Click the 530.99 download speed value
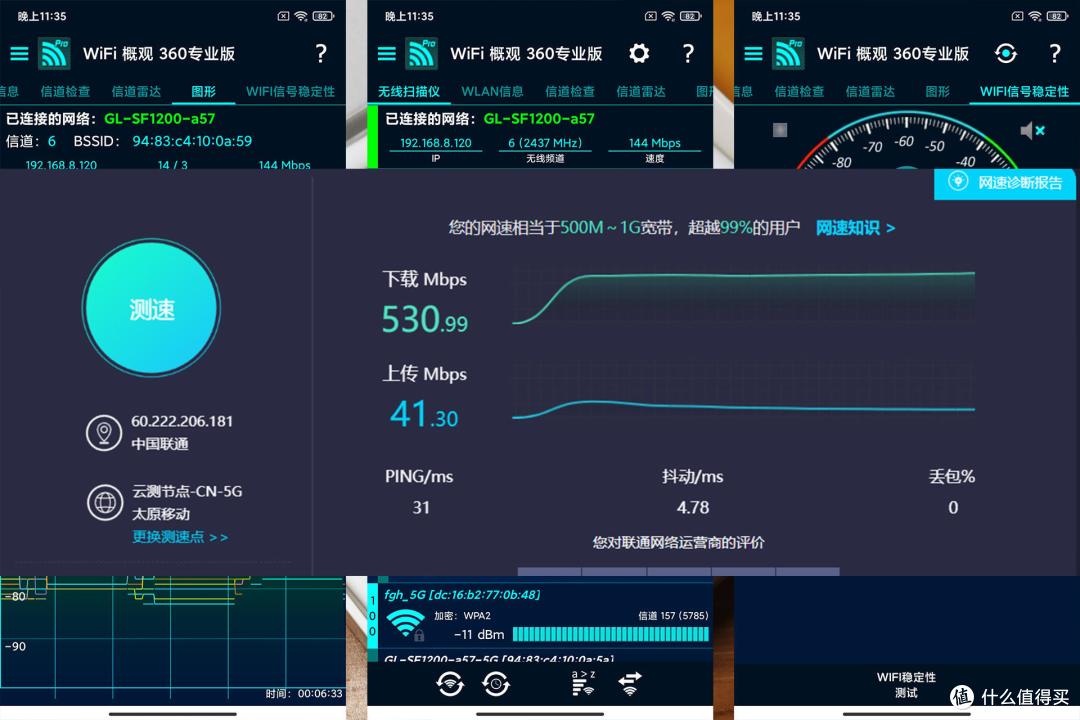 tap(425, 320)
